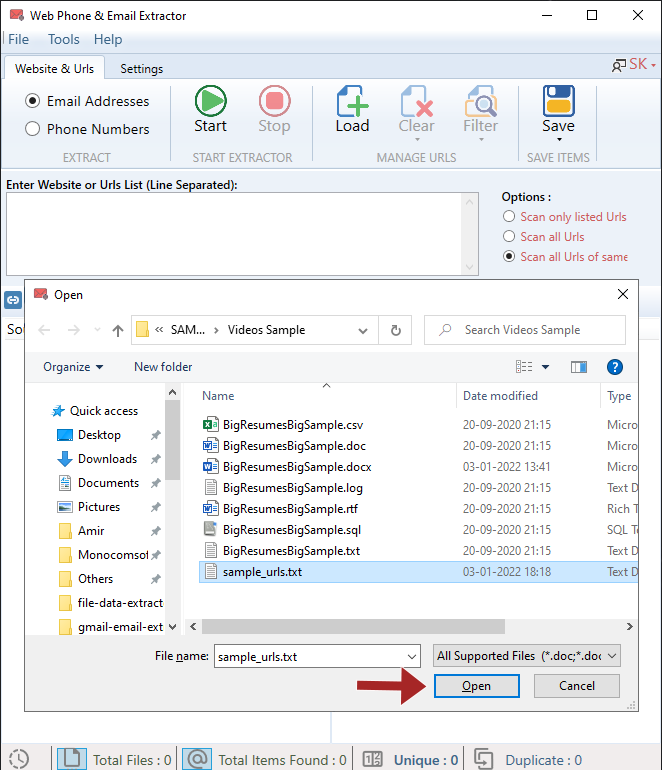Open recent locations dropdown chevron
Screen dimensions: 662x770
97,330
